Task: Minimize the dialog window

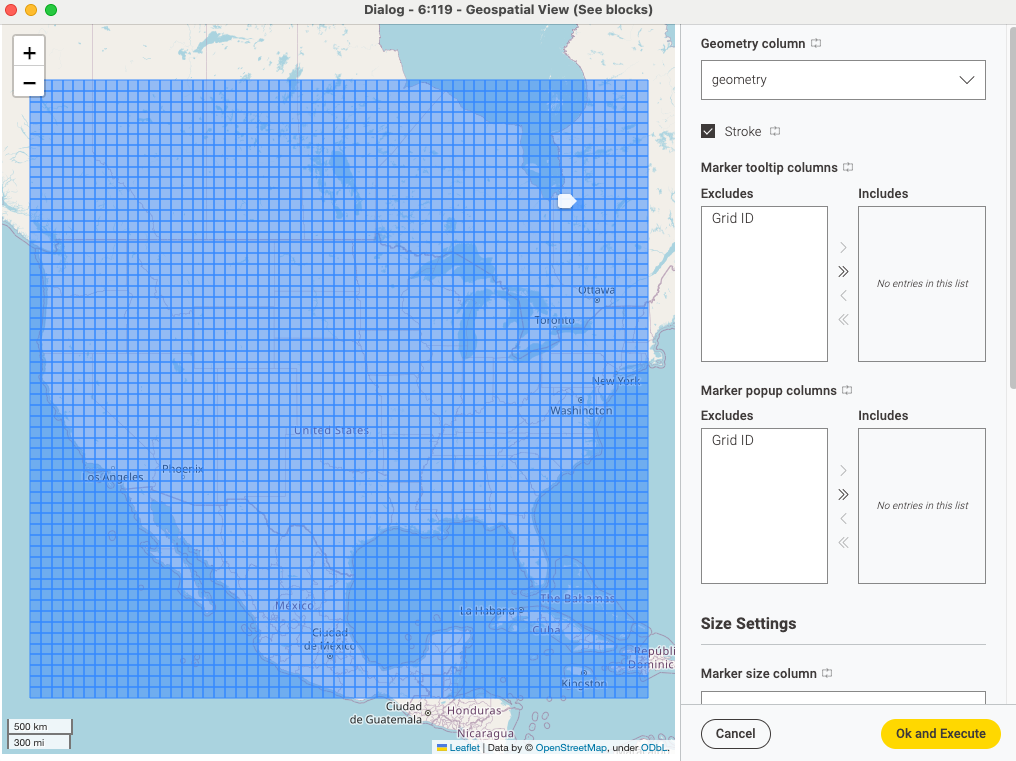Action: coord(31,10)
